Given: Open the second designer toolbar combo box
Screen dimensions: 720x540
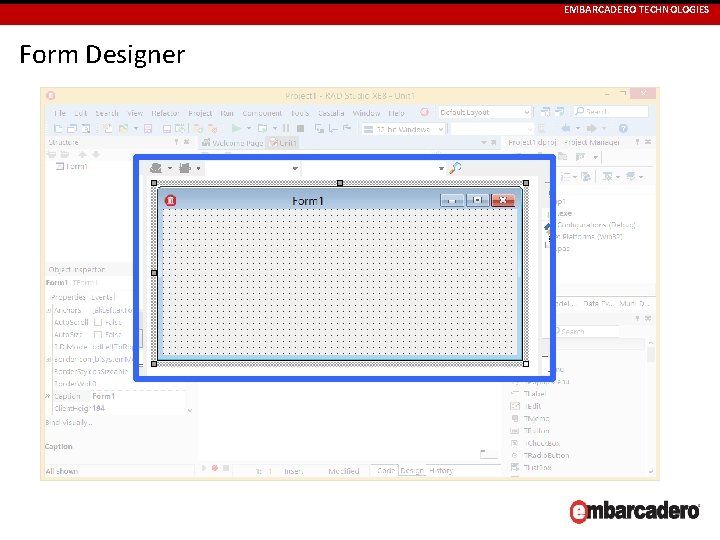Looking at the screenshot, I should click(x=374, y=169).
